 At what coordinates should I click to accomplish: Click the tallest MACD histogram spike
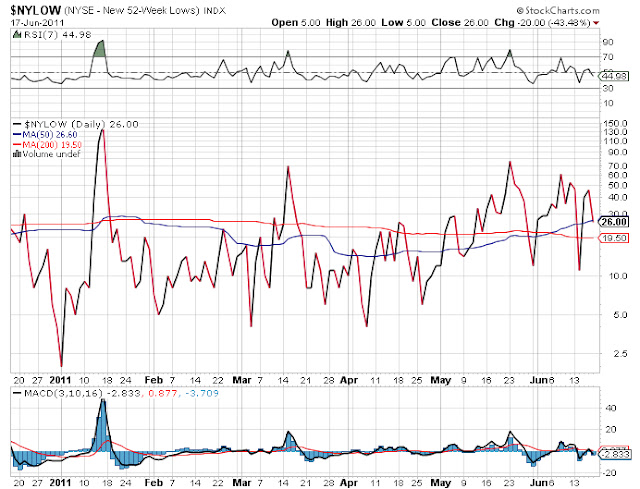click(x=103, y=425)
